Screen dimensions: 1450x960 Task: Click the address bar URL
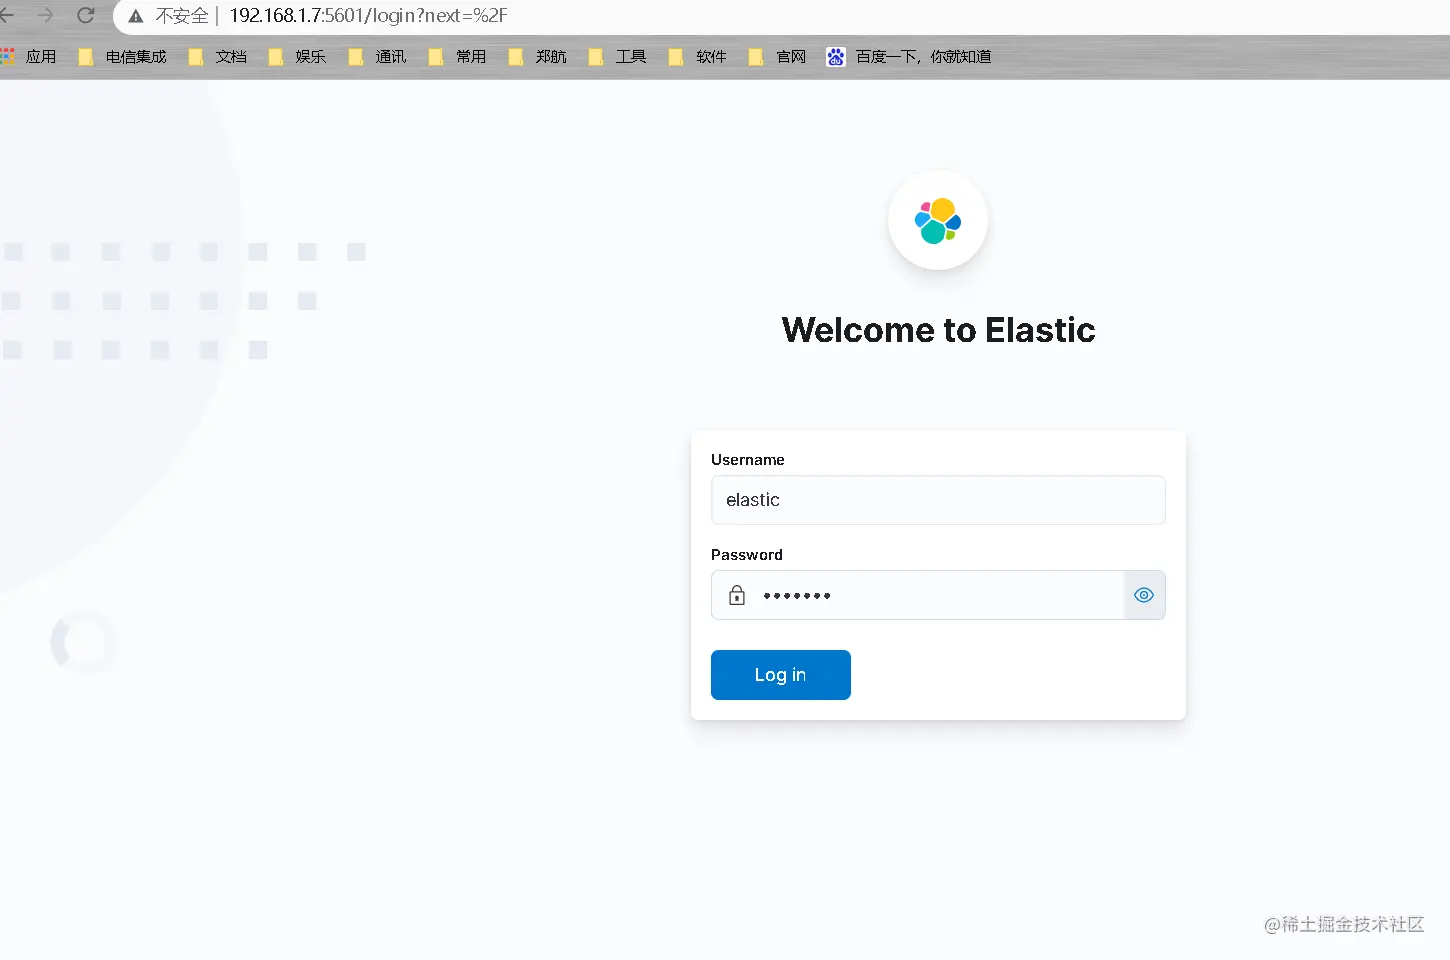(368, 16)
